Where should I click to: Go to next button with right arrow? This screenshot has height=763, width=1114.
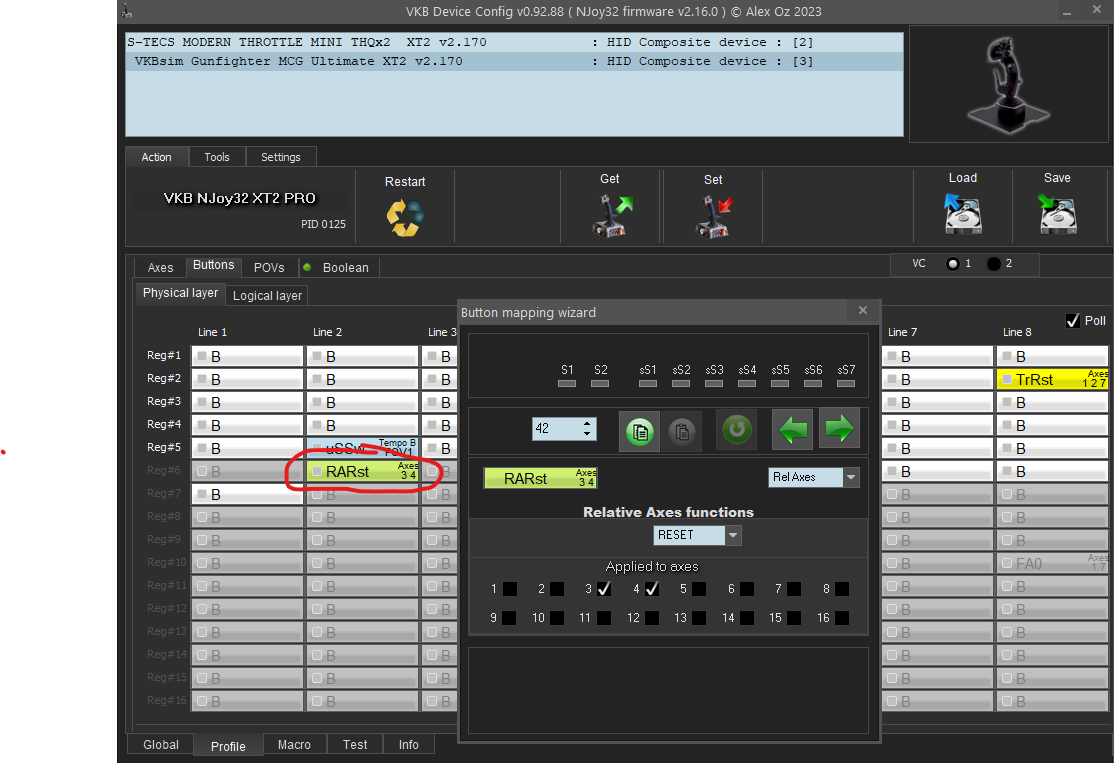tap(839, 429)
